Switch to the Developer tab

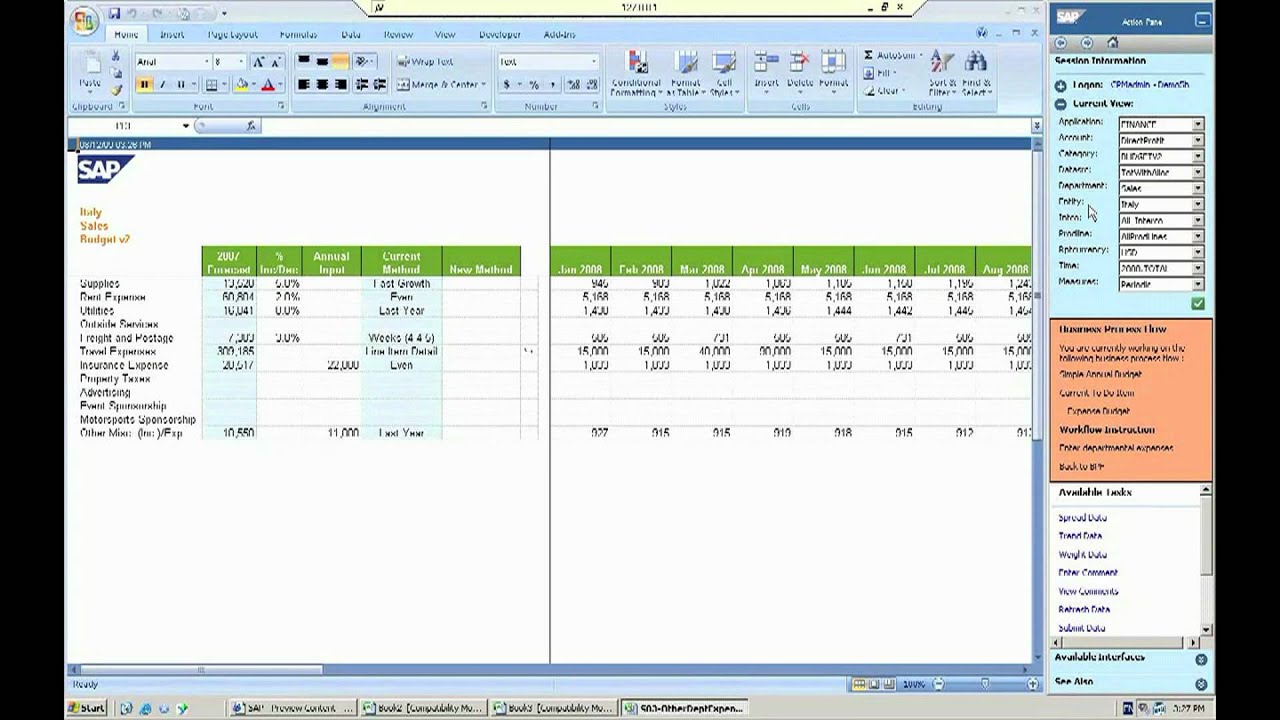(499, 35)
